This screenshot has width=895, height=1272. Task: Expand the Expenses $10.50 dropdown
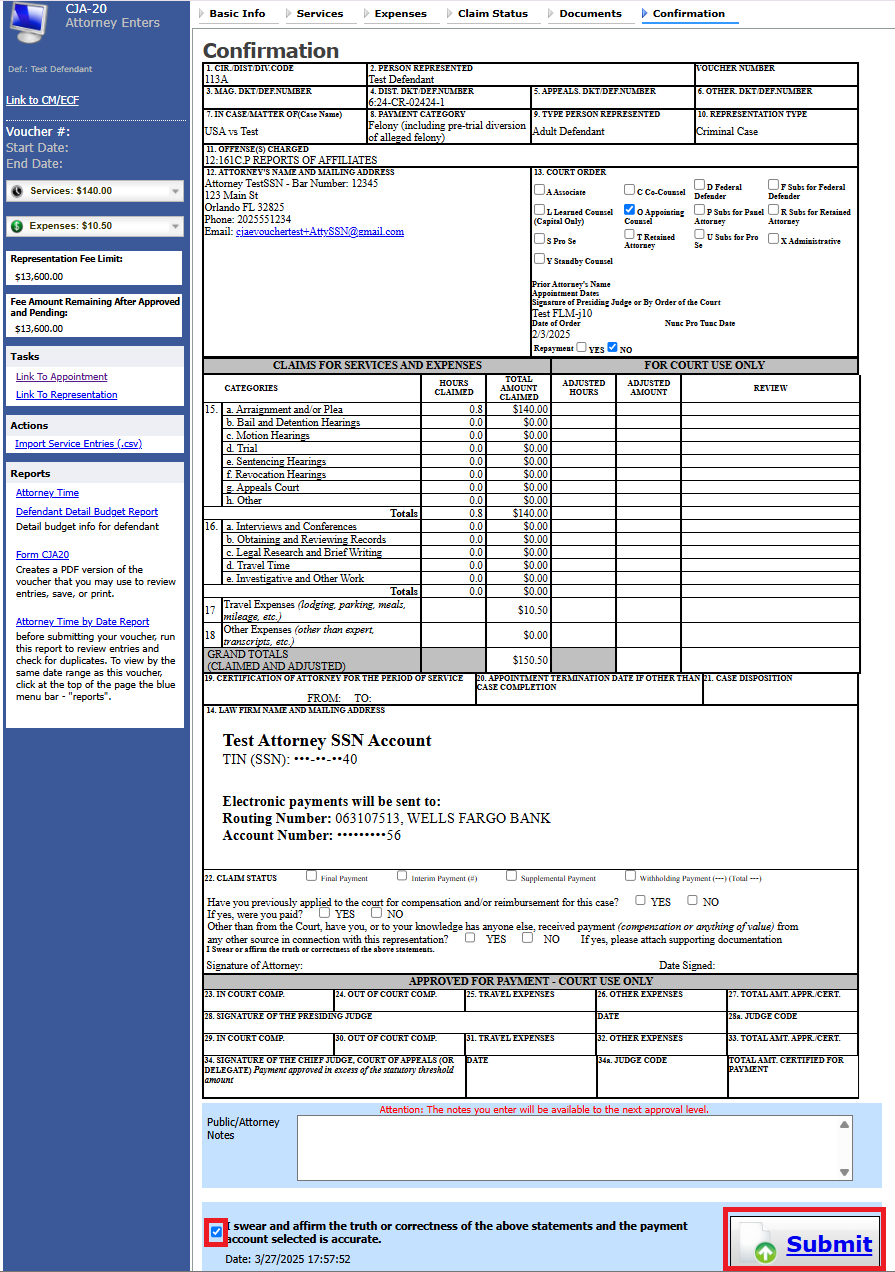[176, 226]
